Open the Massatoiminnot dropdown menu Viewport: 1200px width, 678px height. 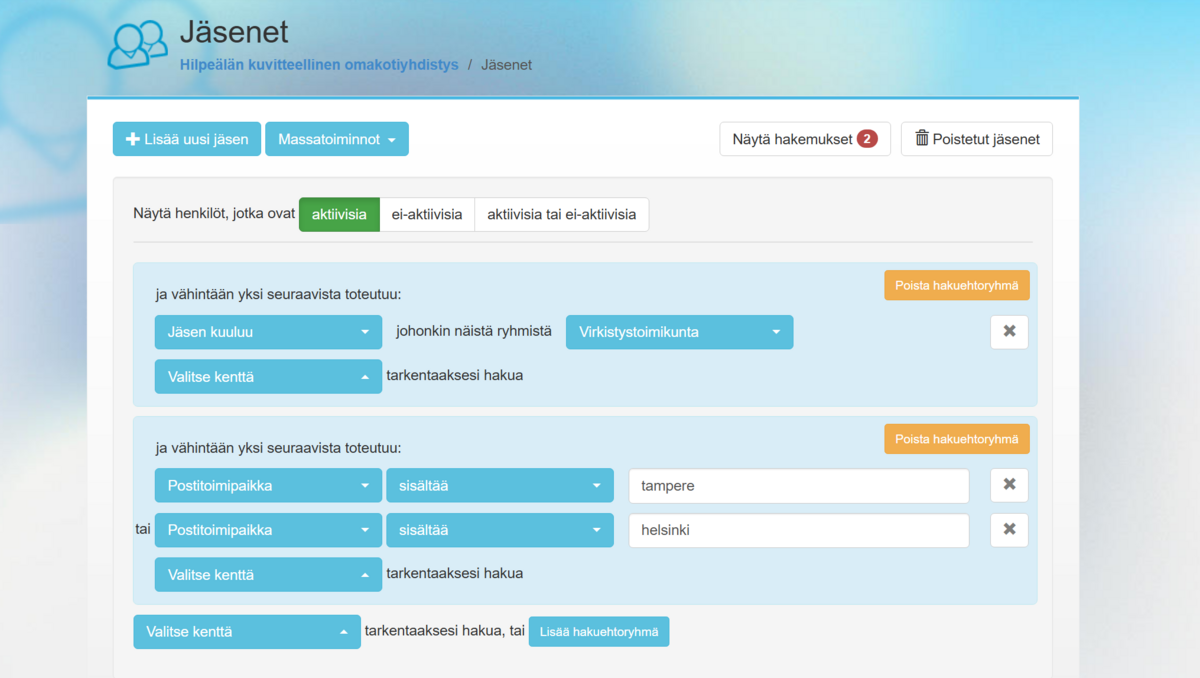[x=336, y=139]
